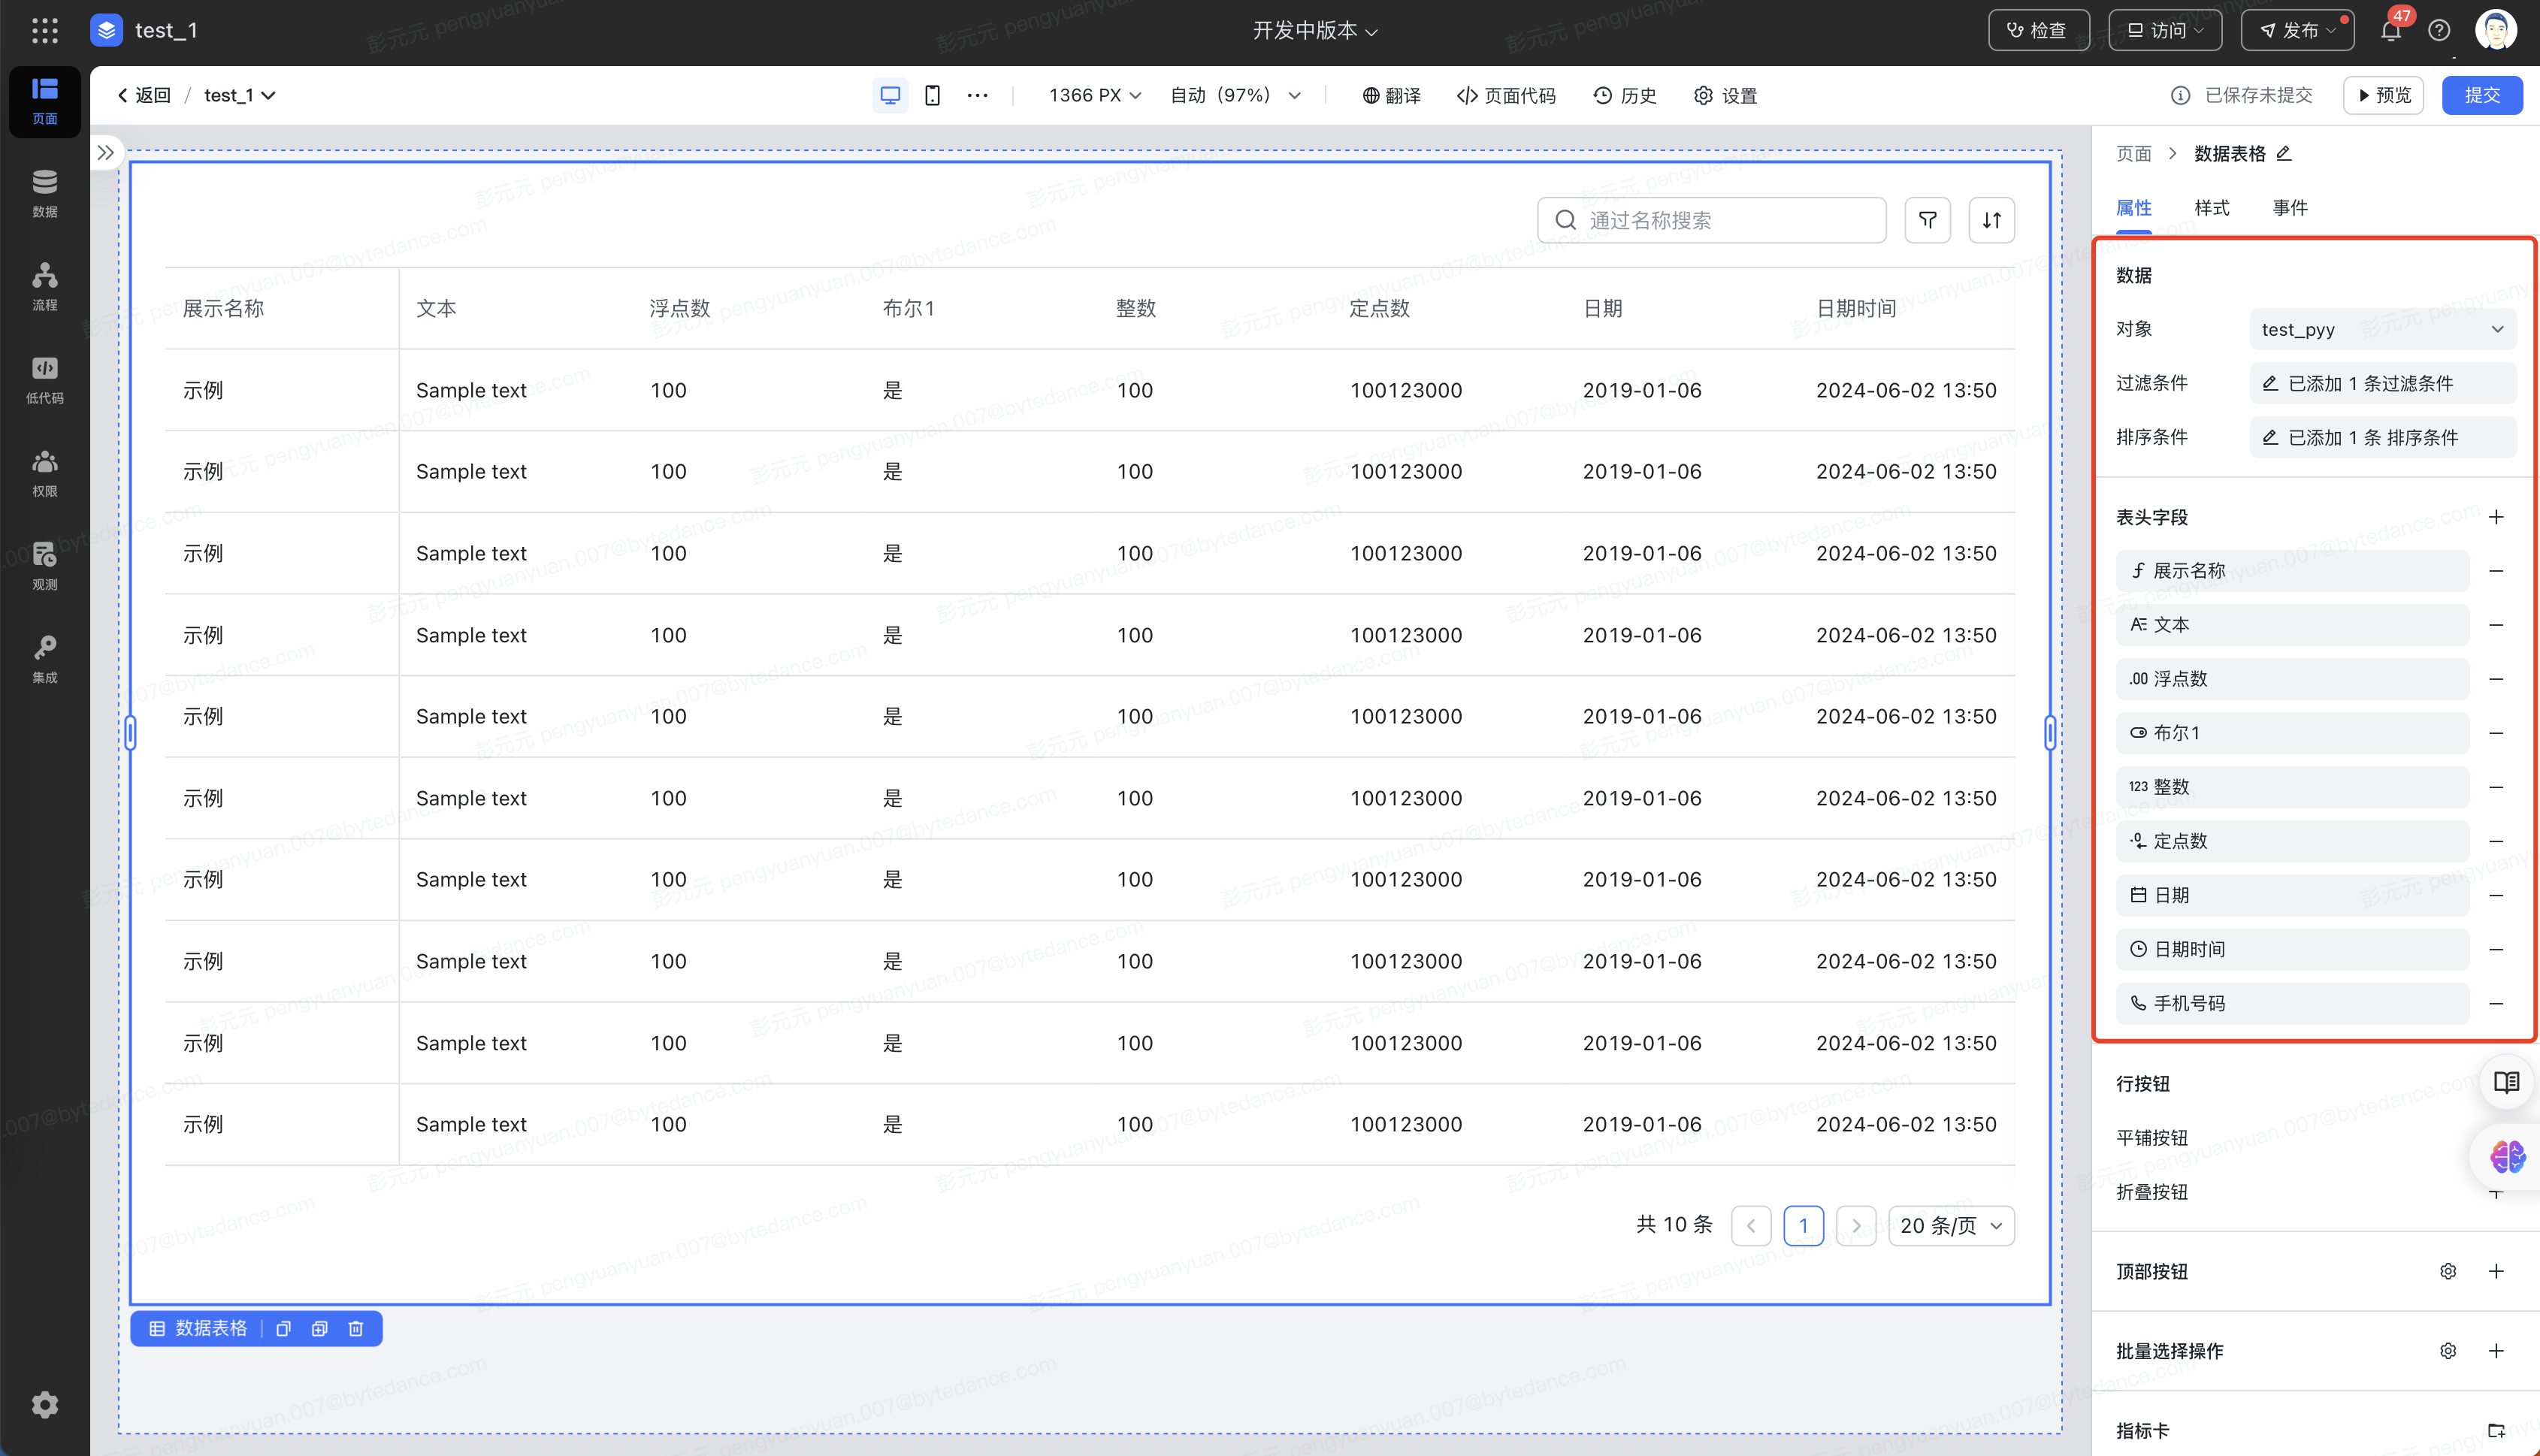Click the settings gear beside 顶部按钮
Image resolution: width=2540 pixels, height=1456 pixels.
coord(2448,1271)
